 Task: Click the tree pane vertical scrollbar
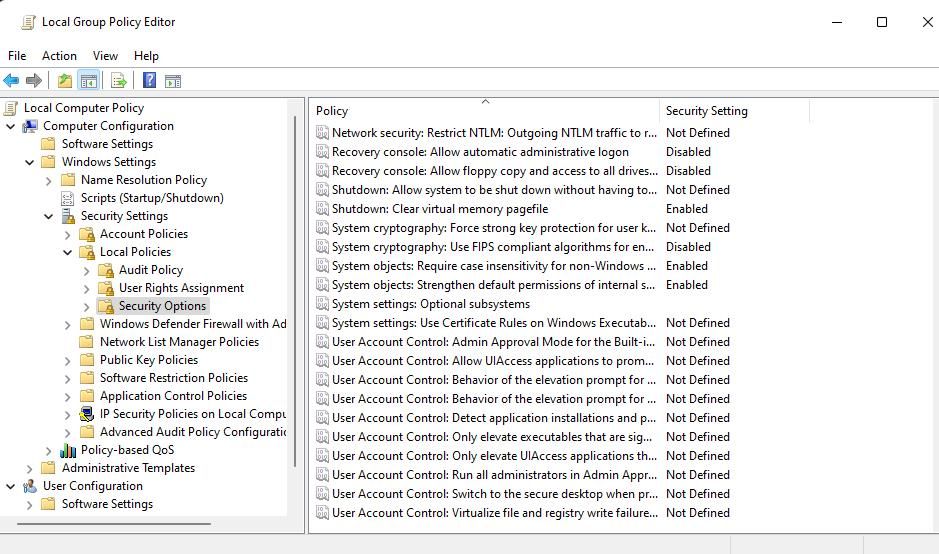pos(295,291)
